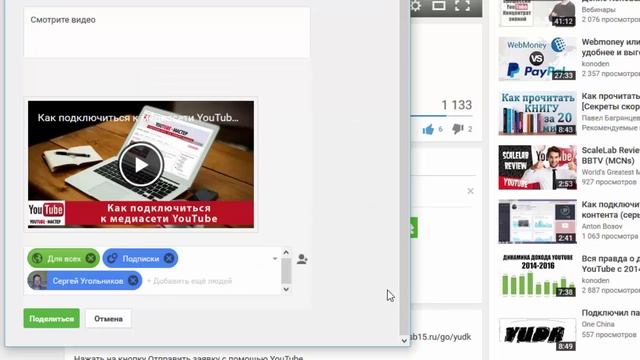Open audience dropdown arrow in recipients box
Screen dimensions: 640x360
275,258
